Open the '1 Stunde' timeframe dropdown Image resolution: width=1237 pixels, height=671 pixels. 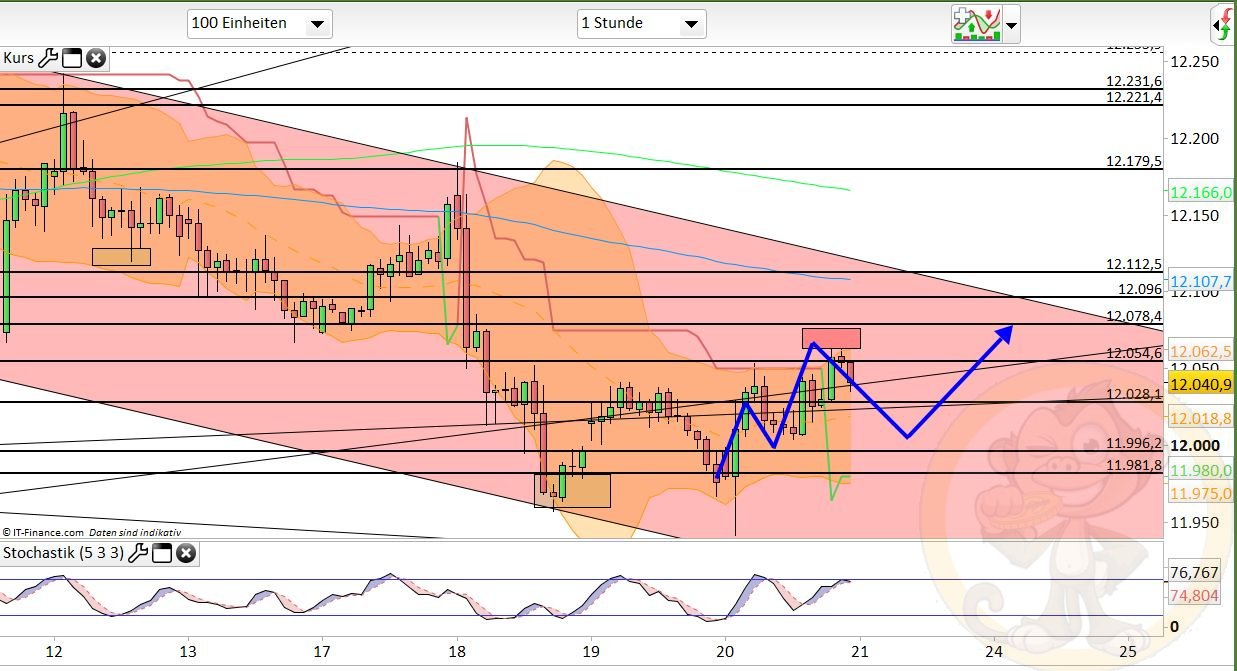pos(642,23)
